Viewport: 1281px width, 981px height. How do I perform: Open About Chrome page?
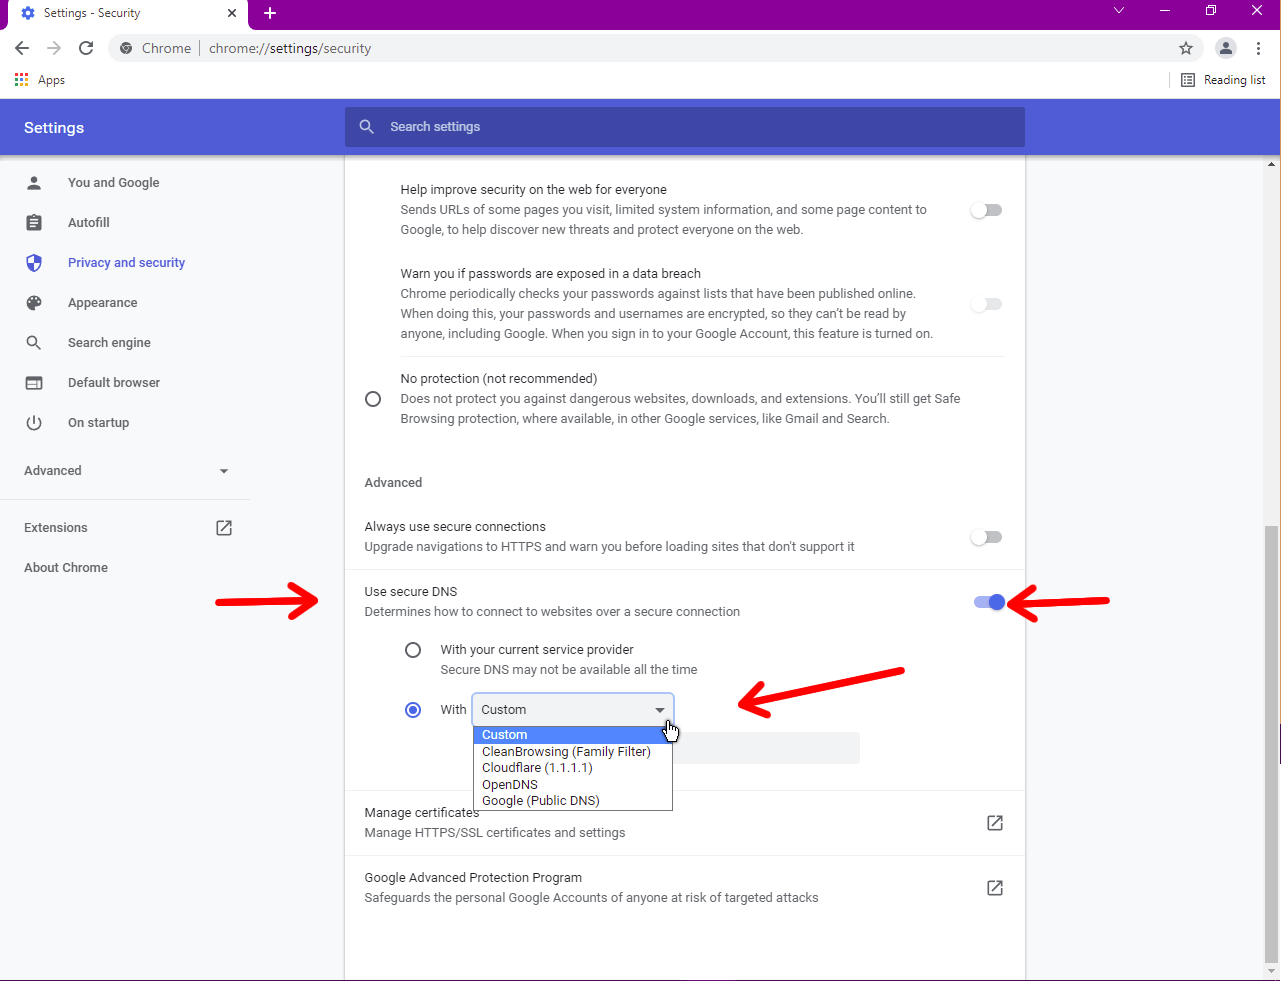tap(66, 568)
